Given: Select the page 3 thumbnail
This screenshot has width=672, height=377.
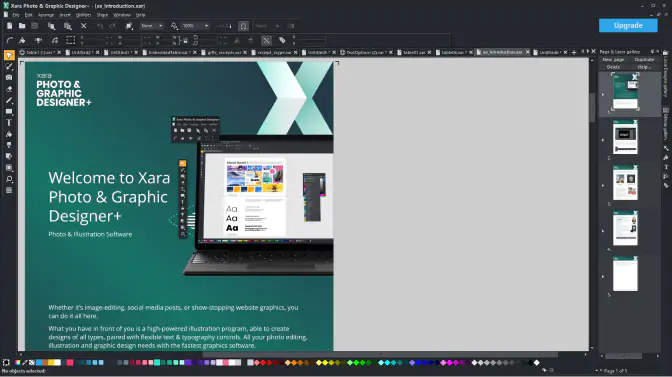Looking at the screenshot, I should 625,183.
